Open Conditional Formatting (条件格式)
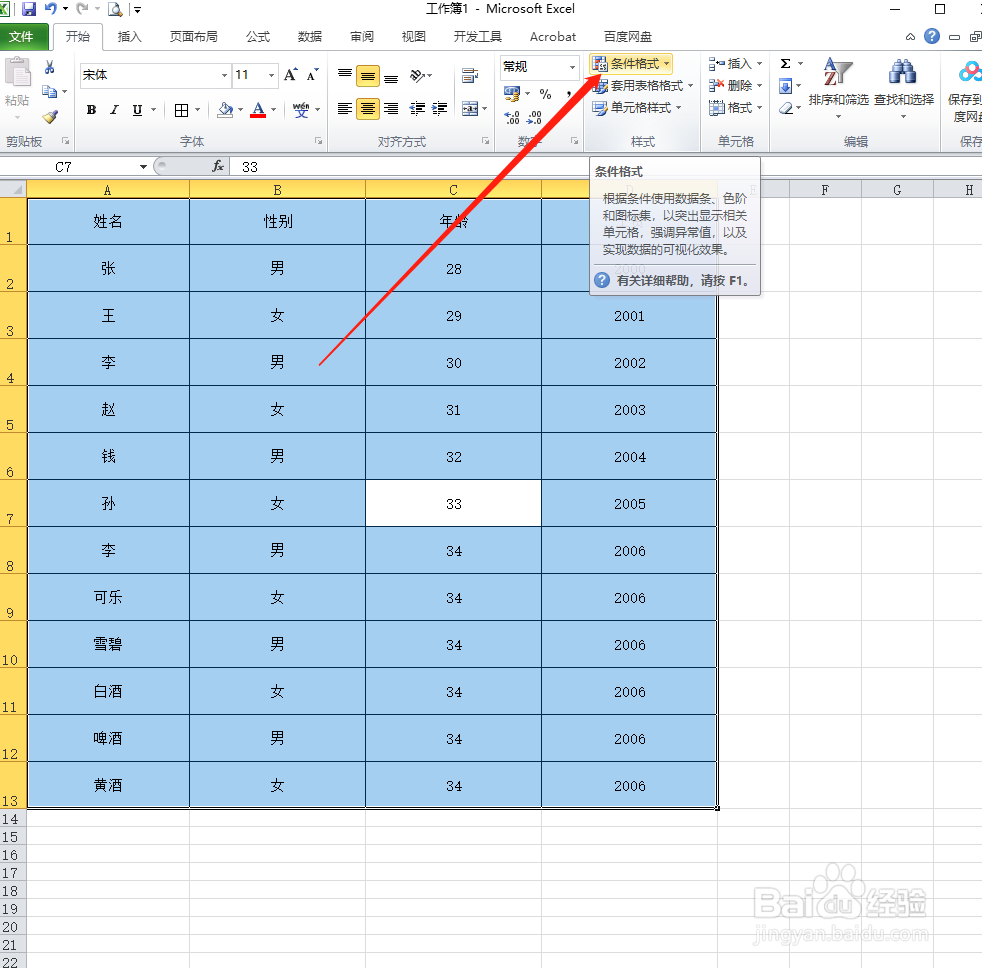 coord(631,62)
